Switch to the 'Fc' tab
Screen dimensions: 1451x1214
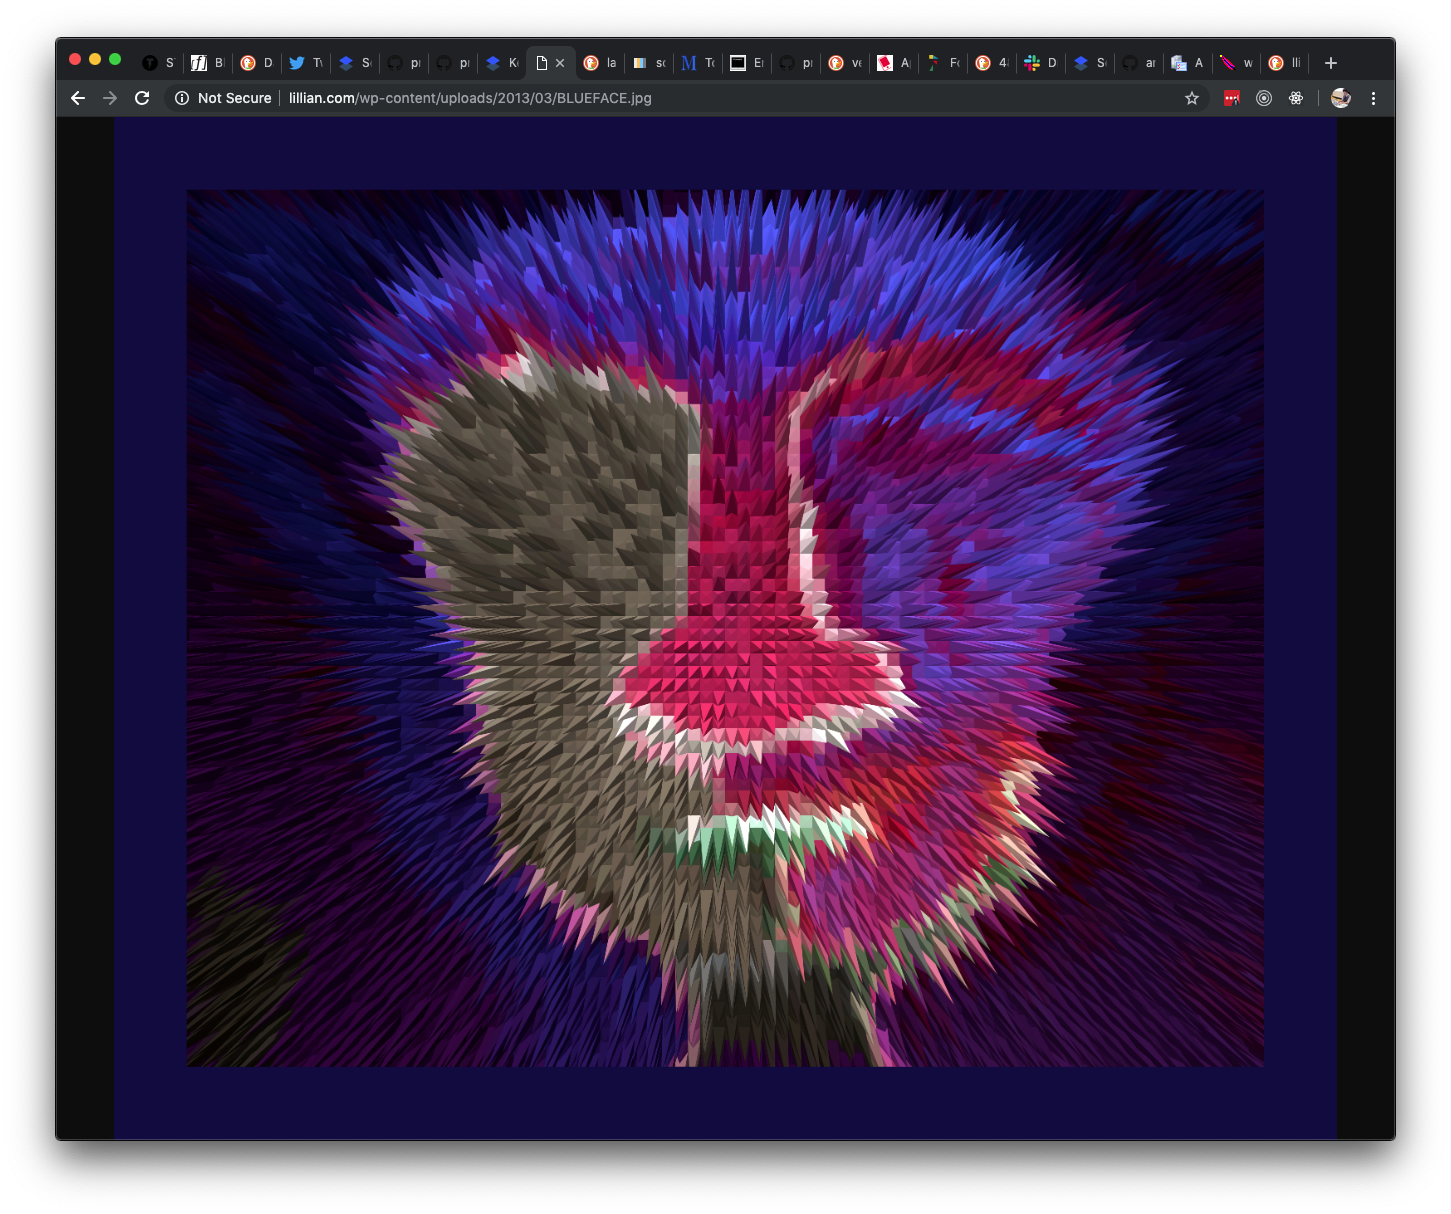[943, 63]
